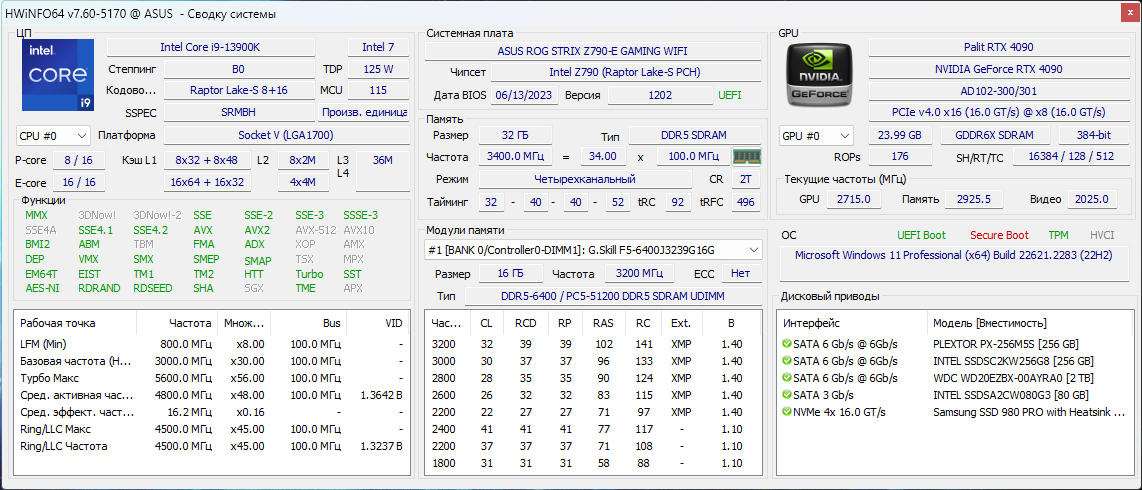1142x490 pixels.
Task: Click the status icon for the NVMe drive
Action: (787, 412)
